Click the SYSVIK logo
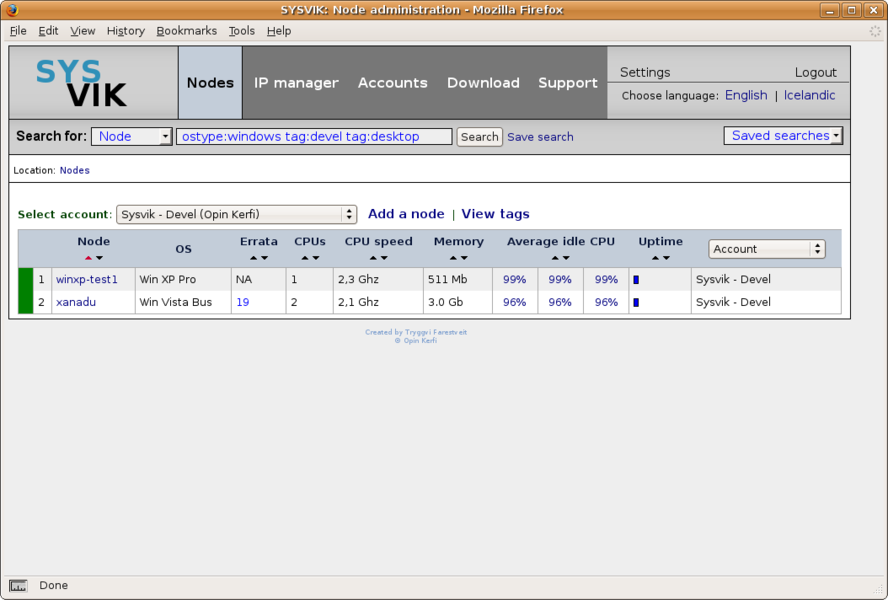The height and width of the screenshot is (600, 888). 82,83
